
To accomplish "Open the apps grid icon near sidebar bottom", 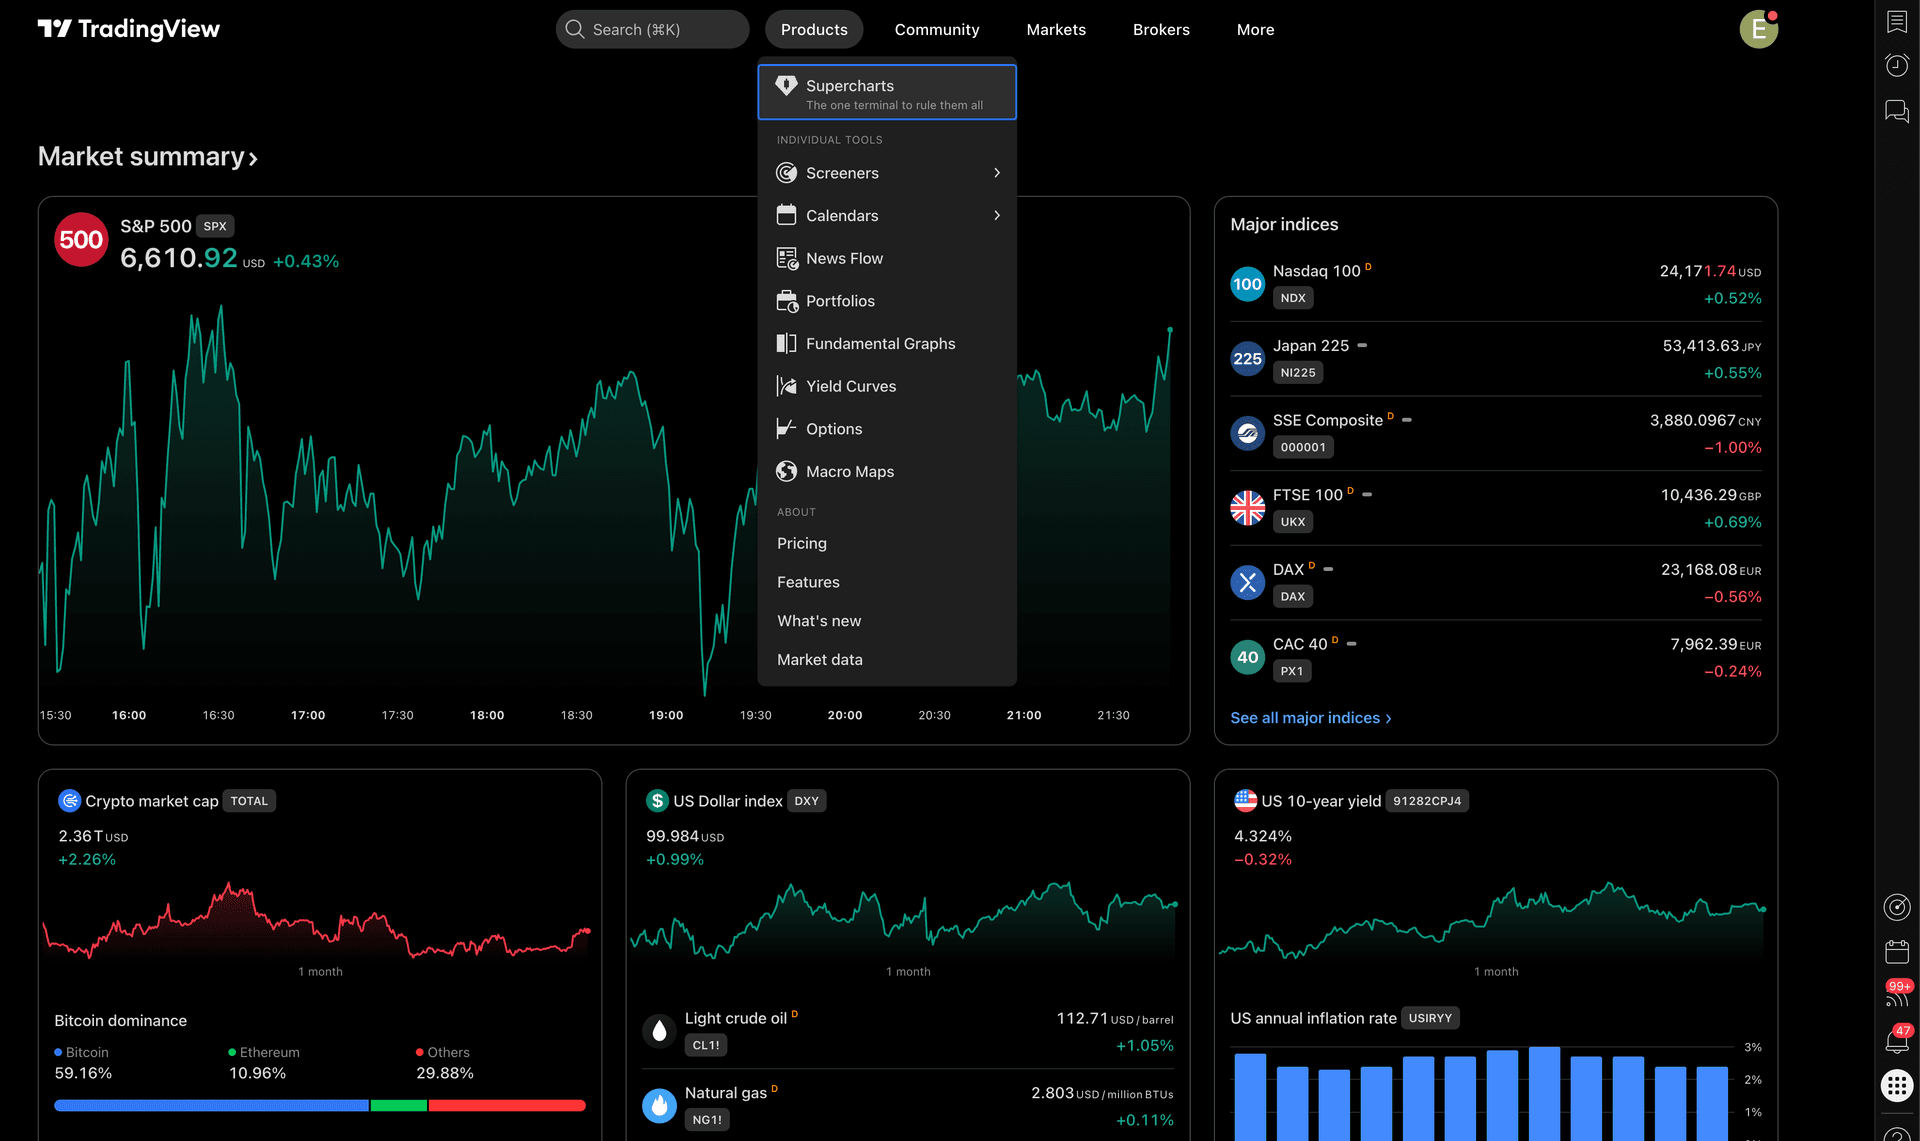I will (1896, 1085).
